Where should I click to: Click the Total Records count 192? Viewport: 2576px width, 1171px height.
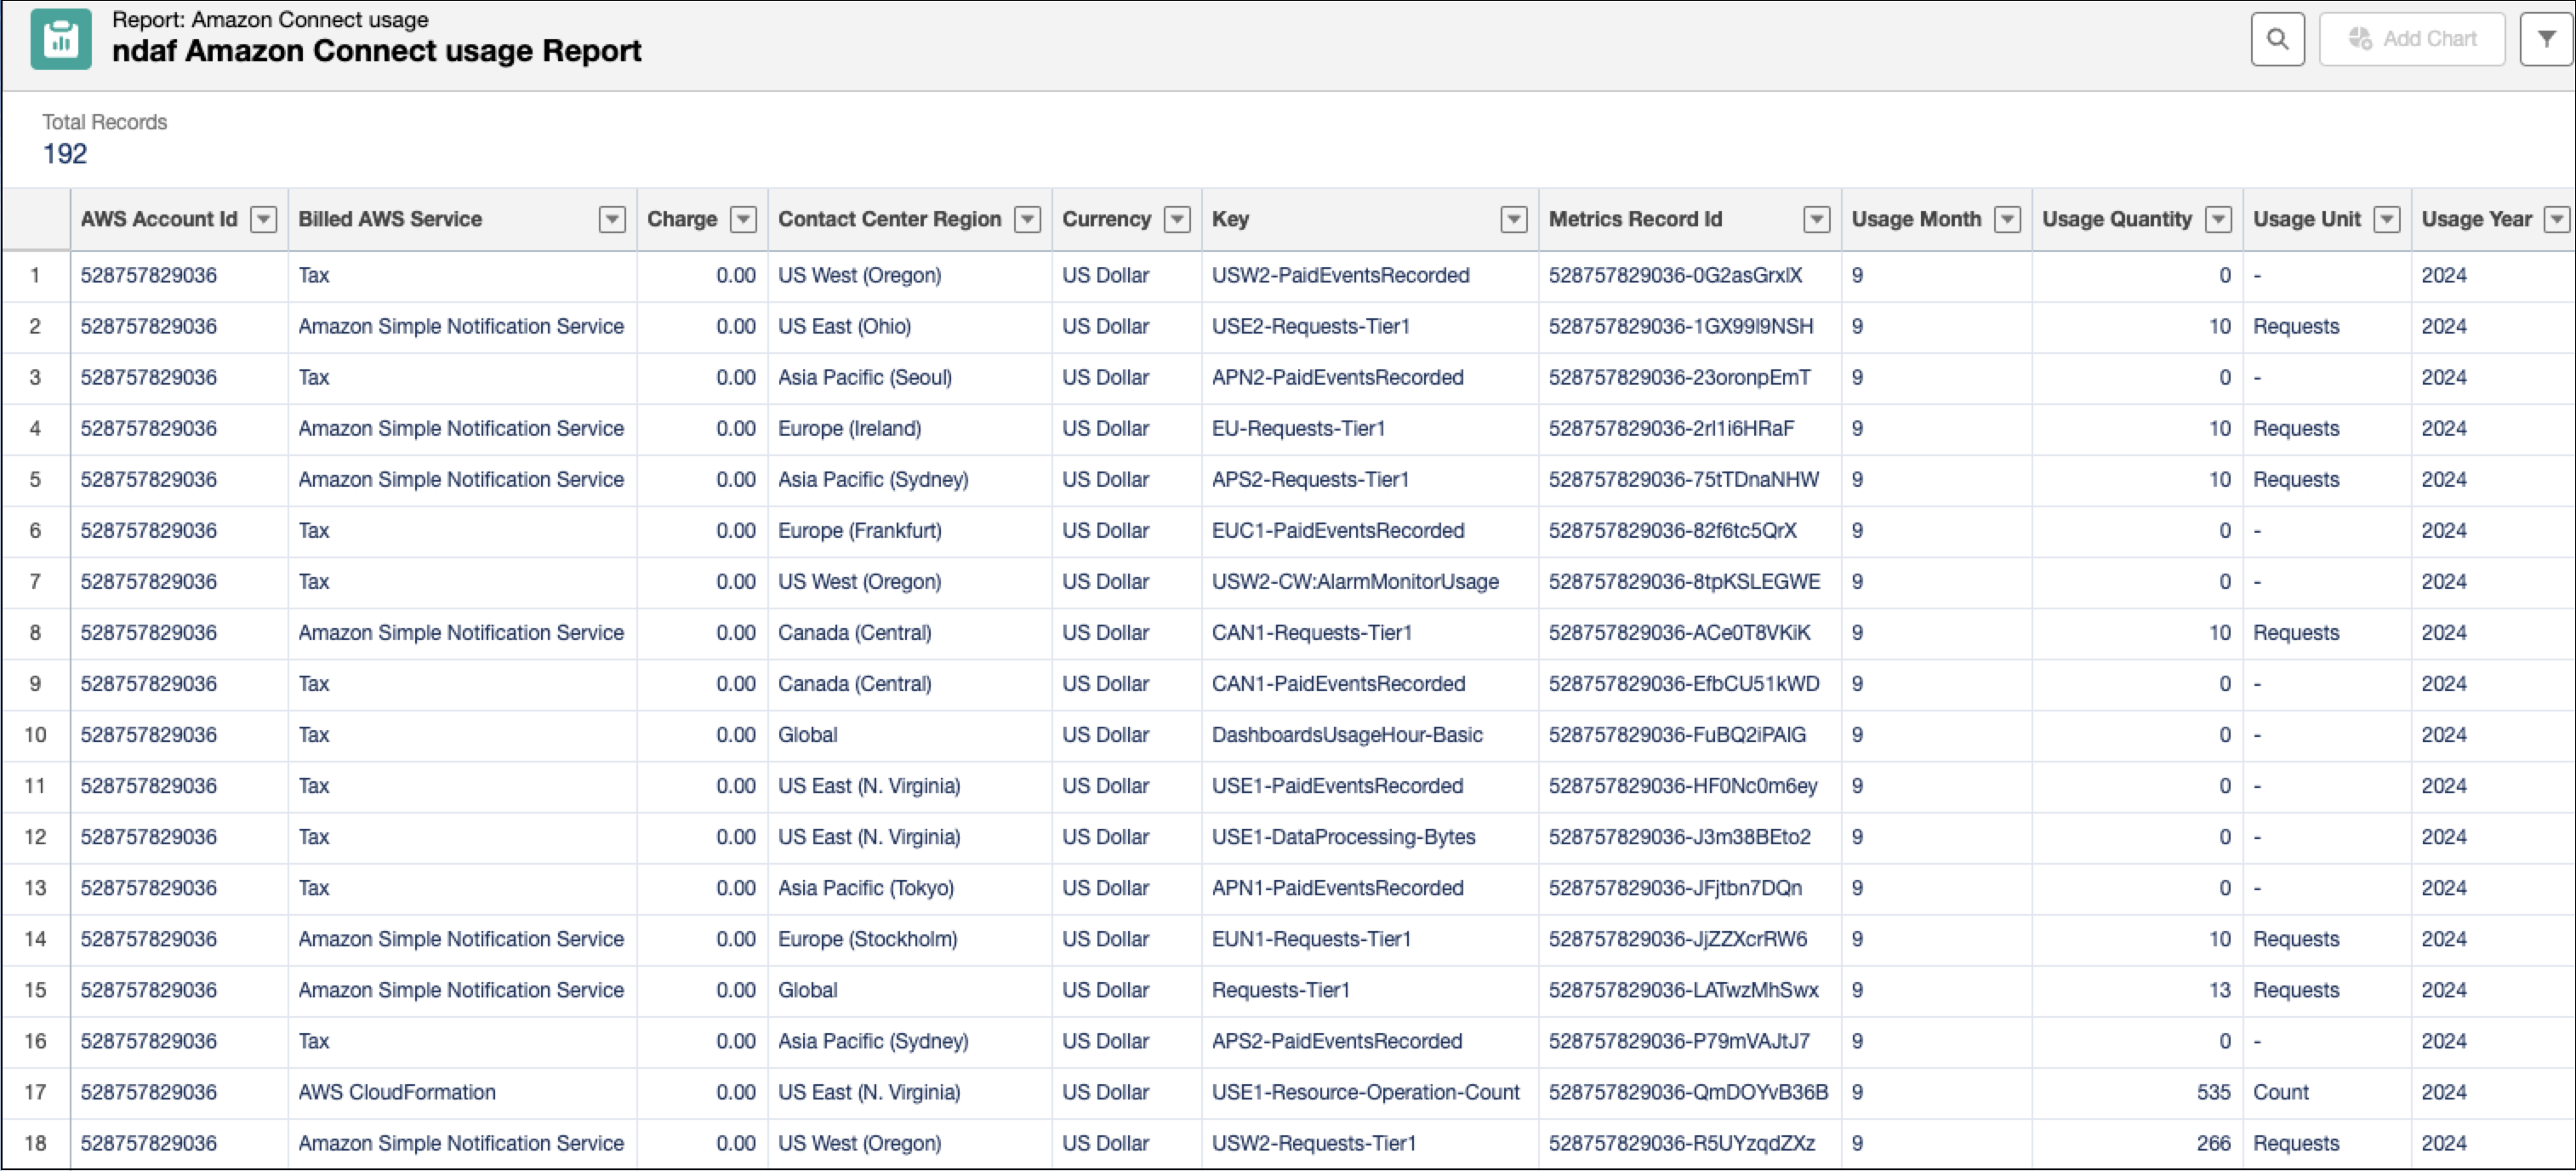click(65, 154)
